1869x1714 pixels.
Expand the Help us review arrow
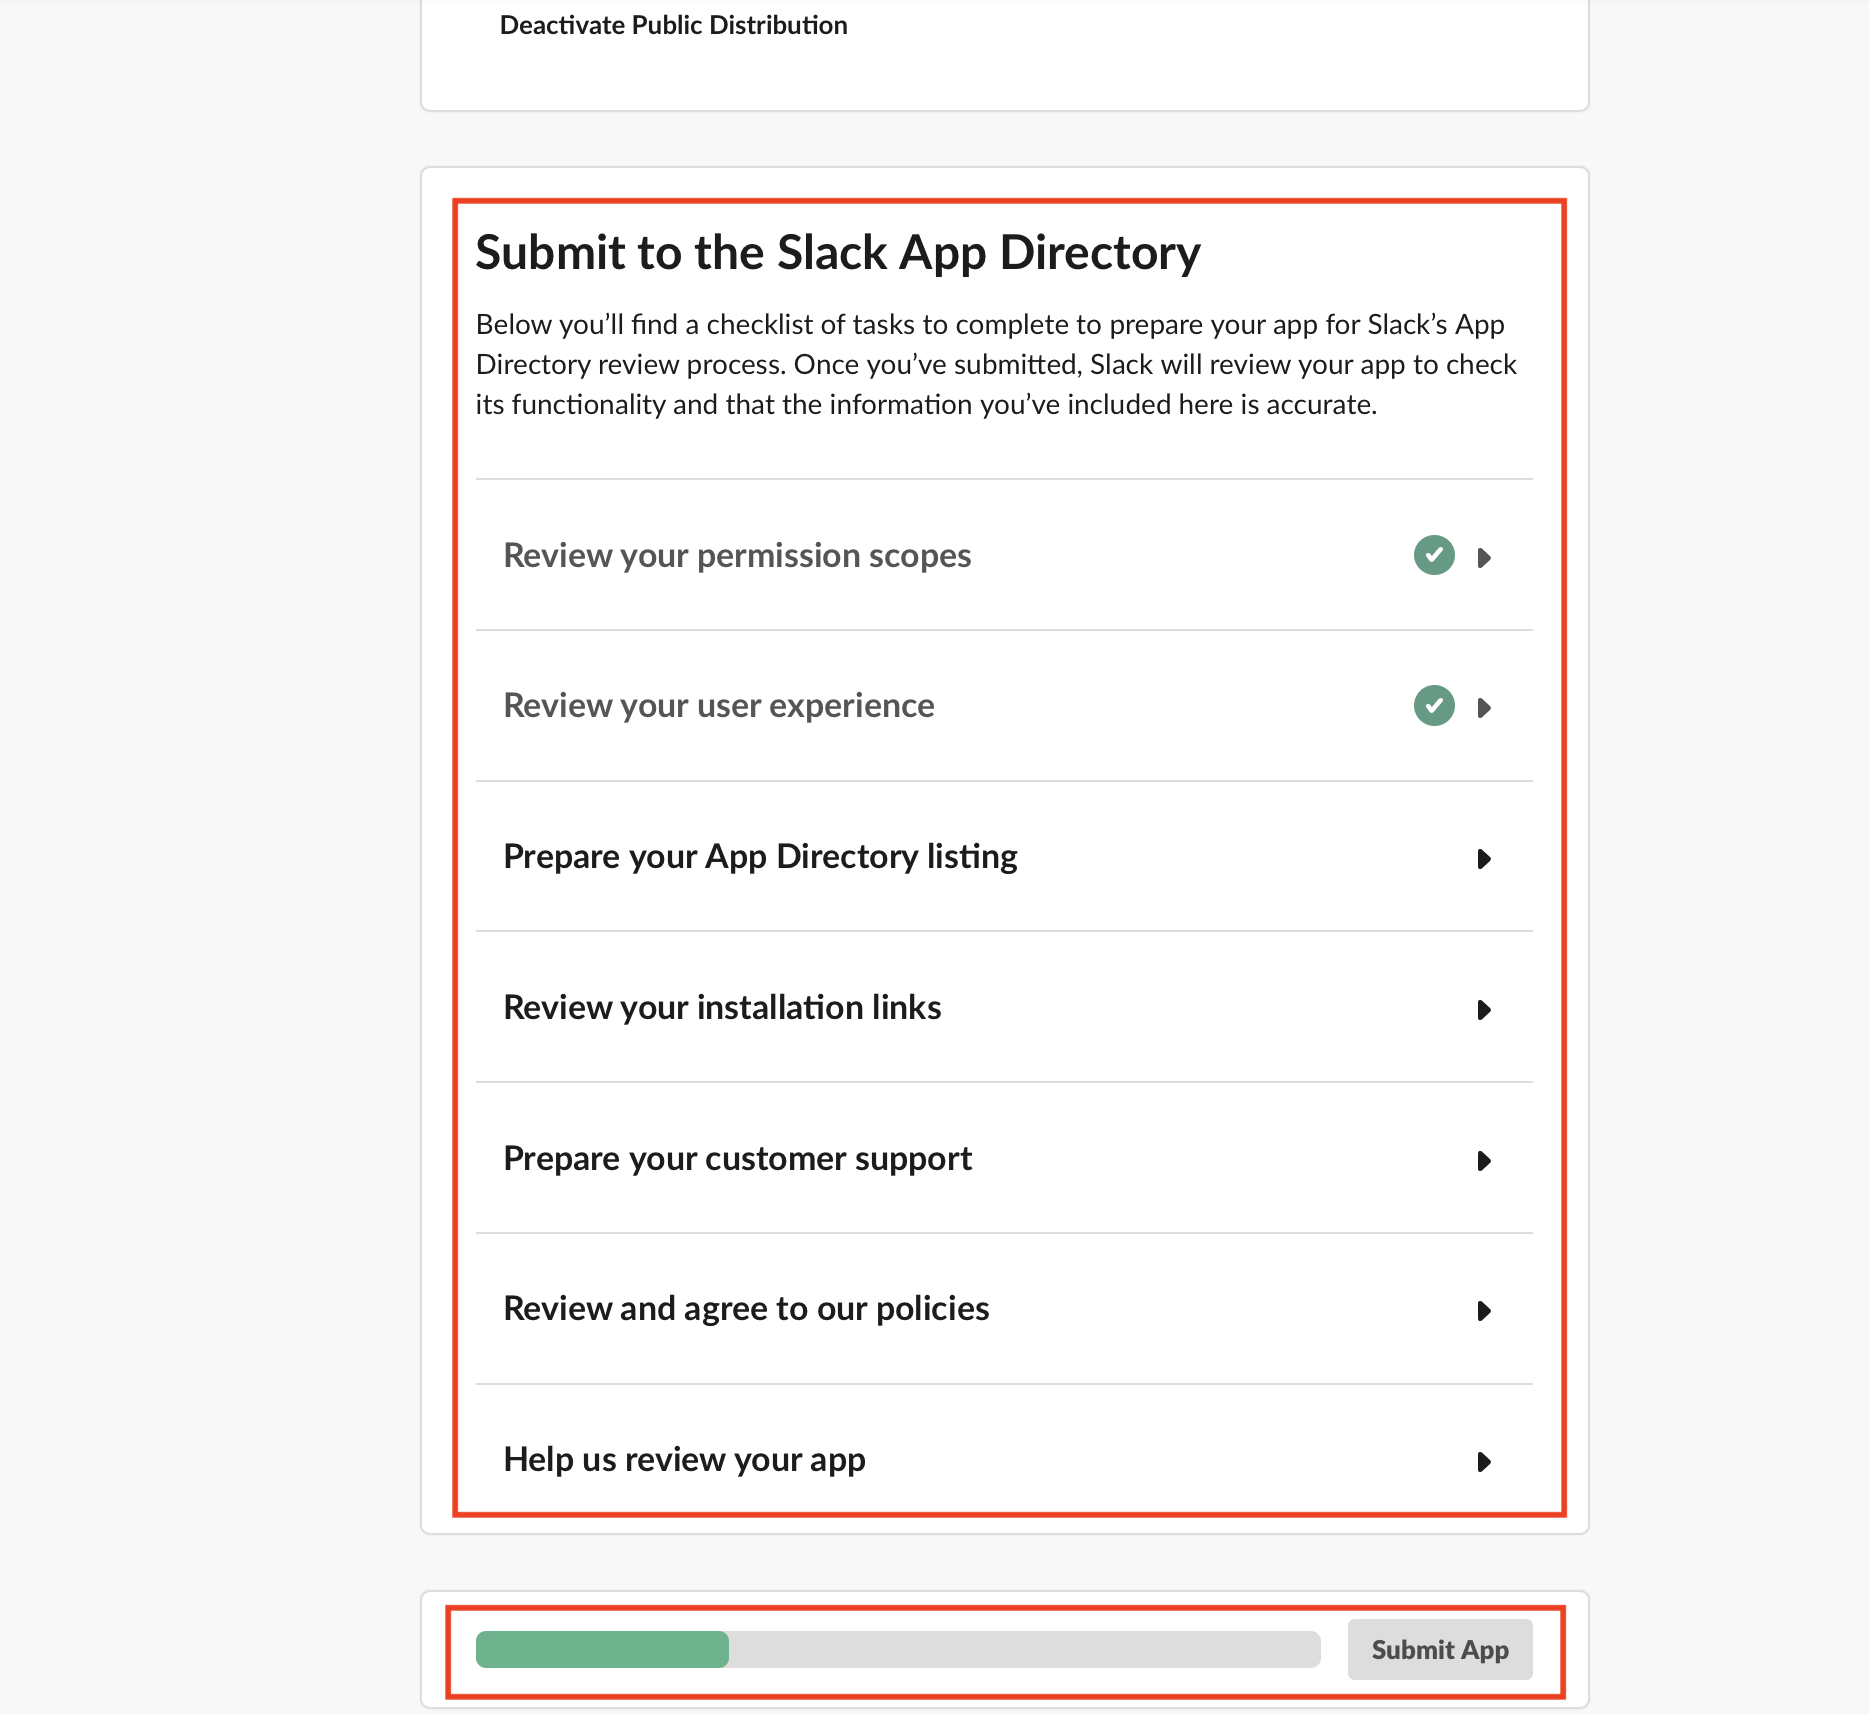(1484, 1462)
